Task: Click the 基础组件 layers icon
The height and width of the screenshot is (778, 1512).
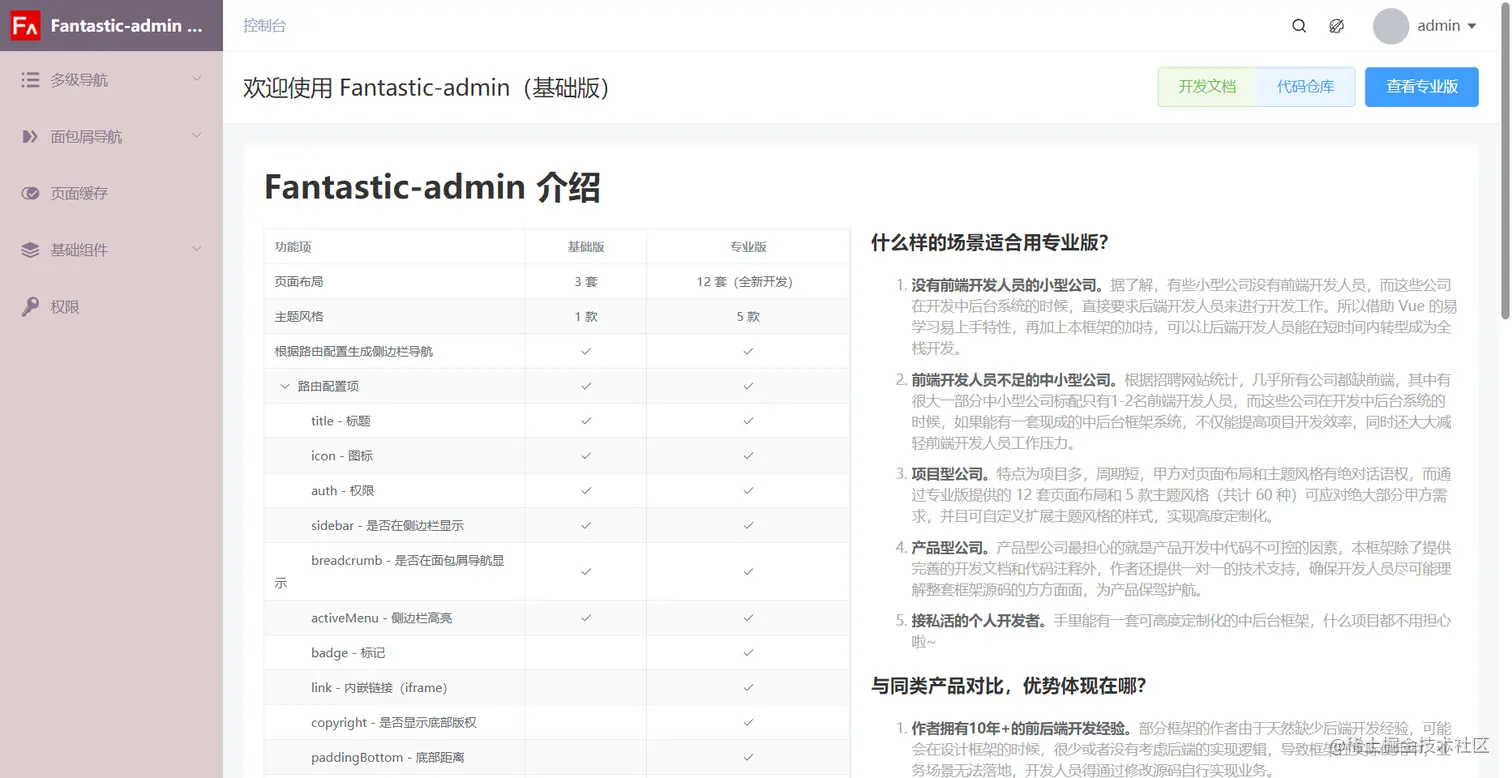Action: click(x=30, y=250)
